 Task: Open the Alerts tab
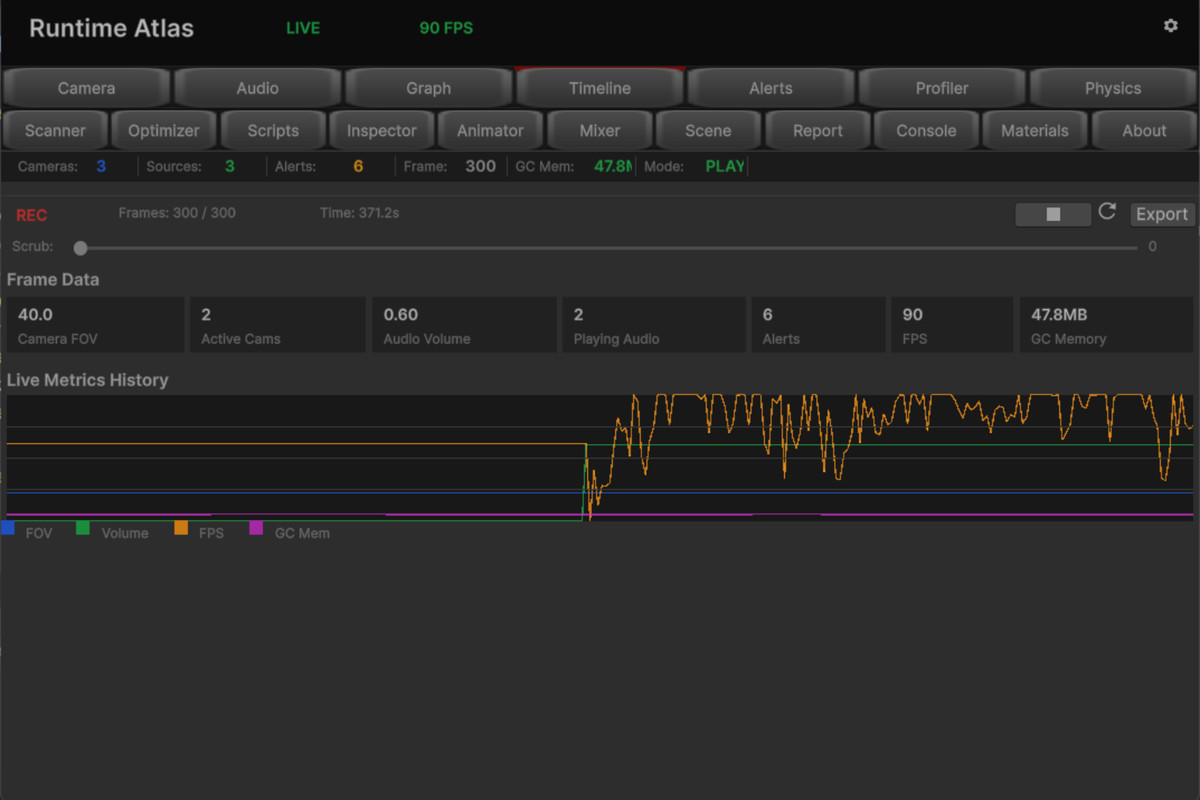pos(770,88)
